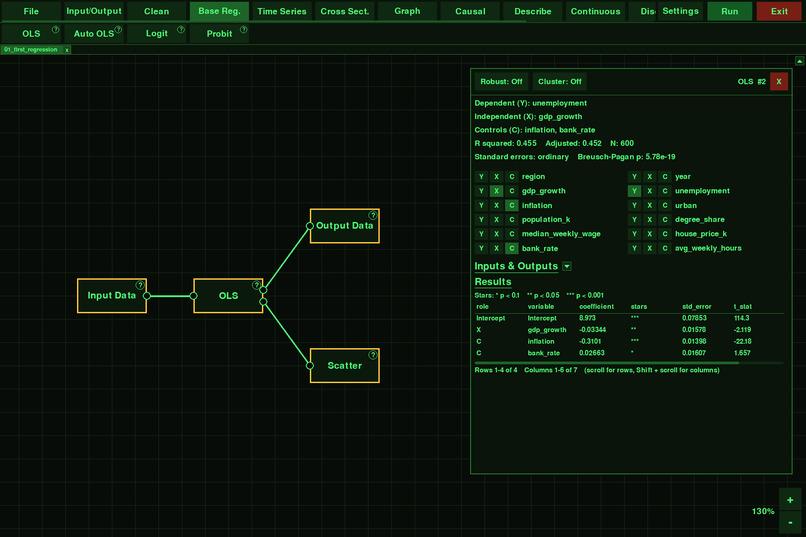Screen dimensions: 806x537
Task: Select the Scatter node
Action: (x=344, y=366)
